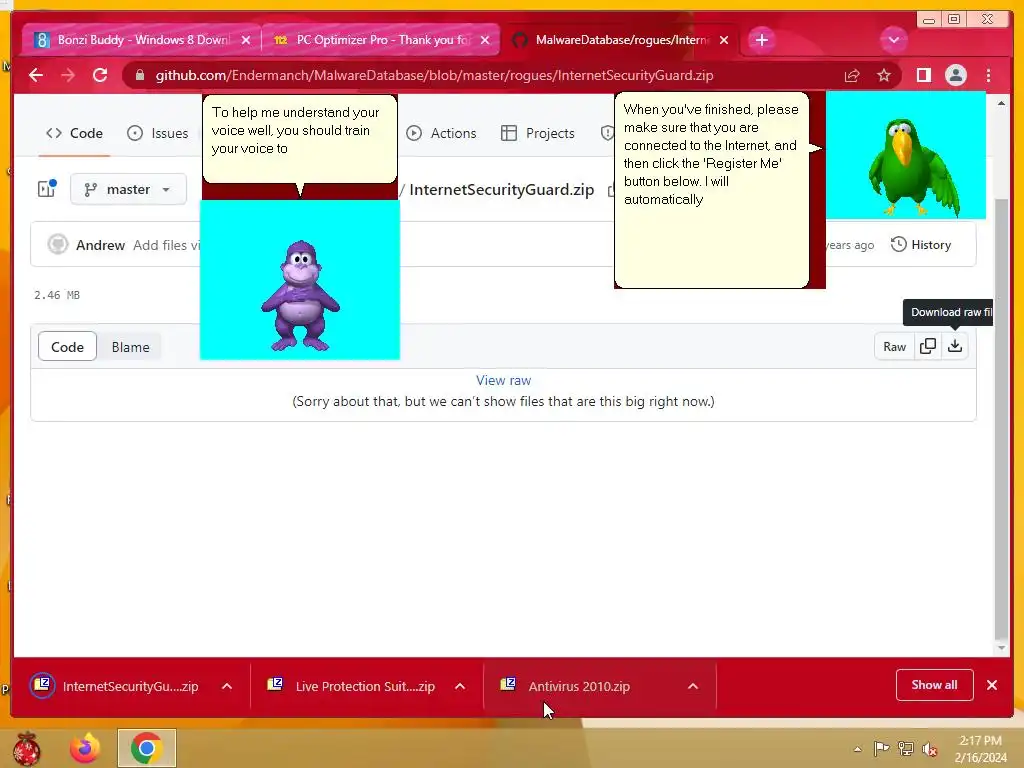The height and width of the screenshot is (768, 1024).
Task: Click the browser forward arrow
Action: (68, 75)
